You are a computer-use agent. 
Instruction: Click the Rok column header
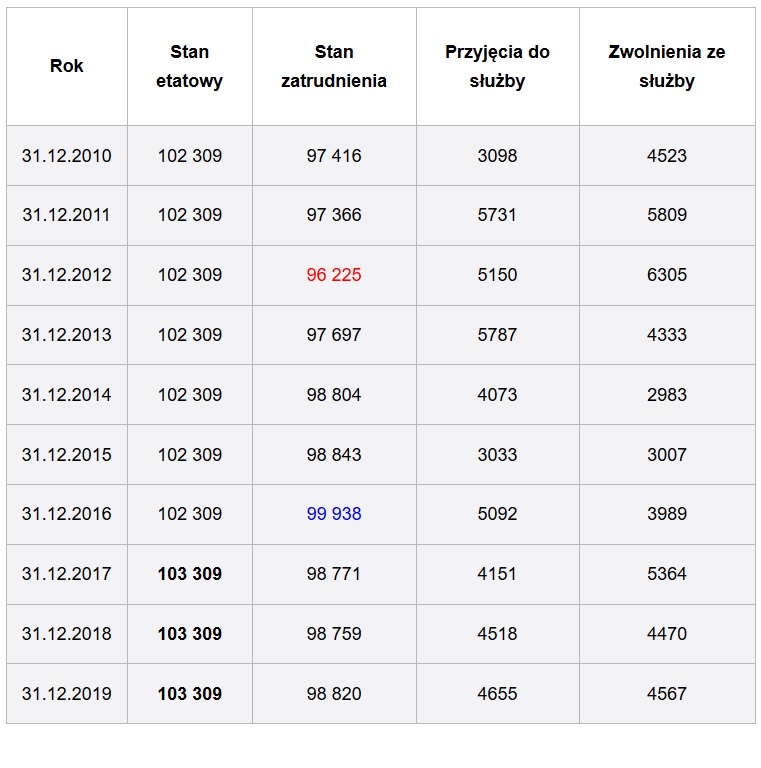67,66
